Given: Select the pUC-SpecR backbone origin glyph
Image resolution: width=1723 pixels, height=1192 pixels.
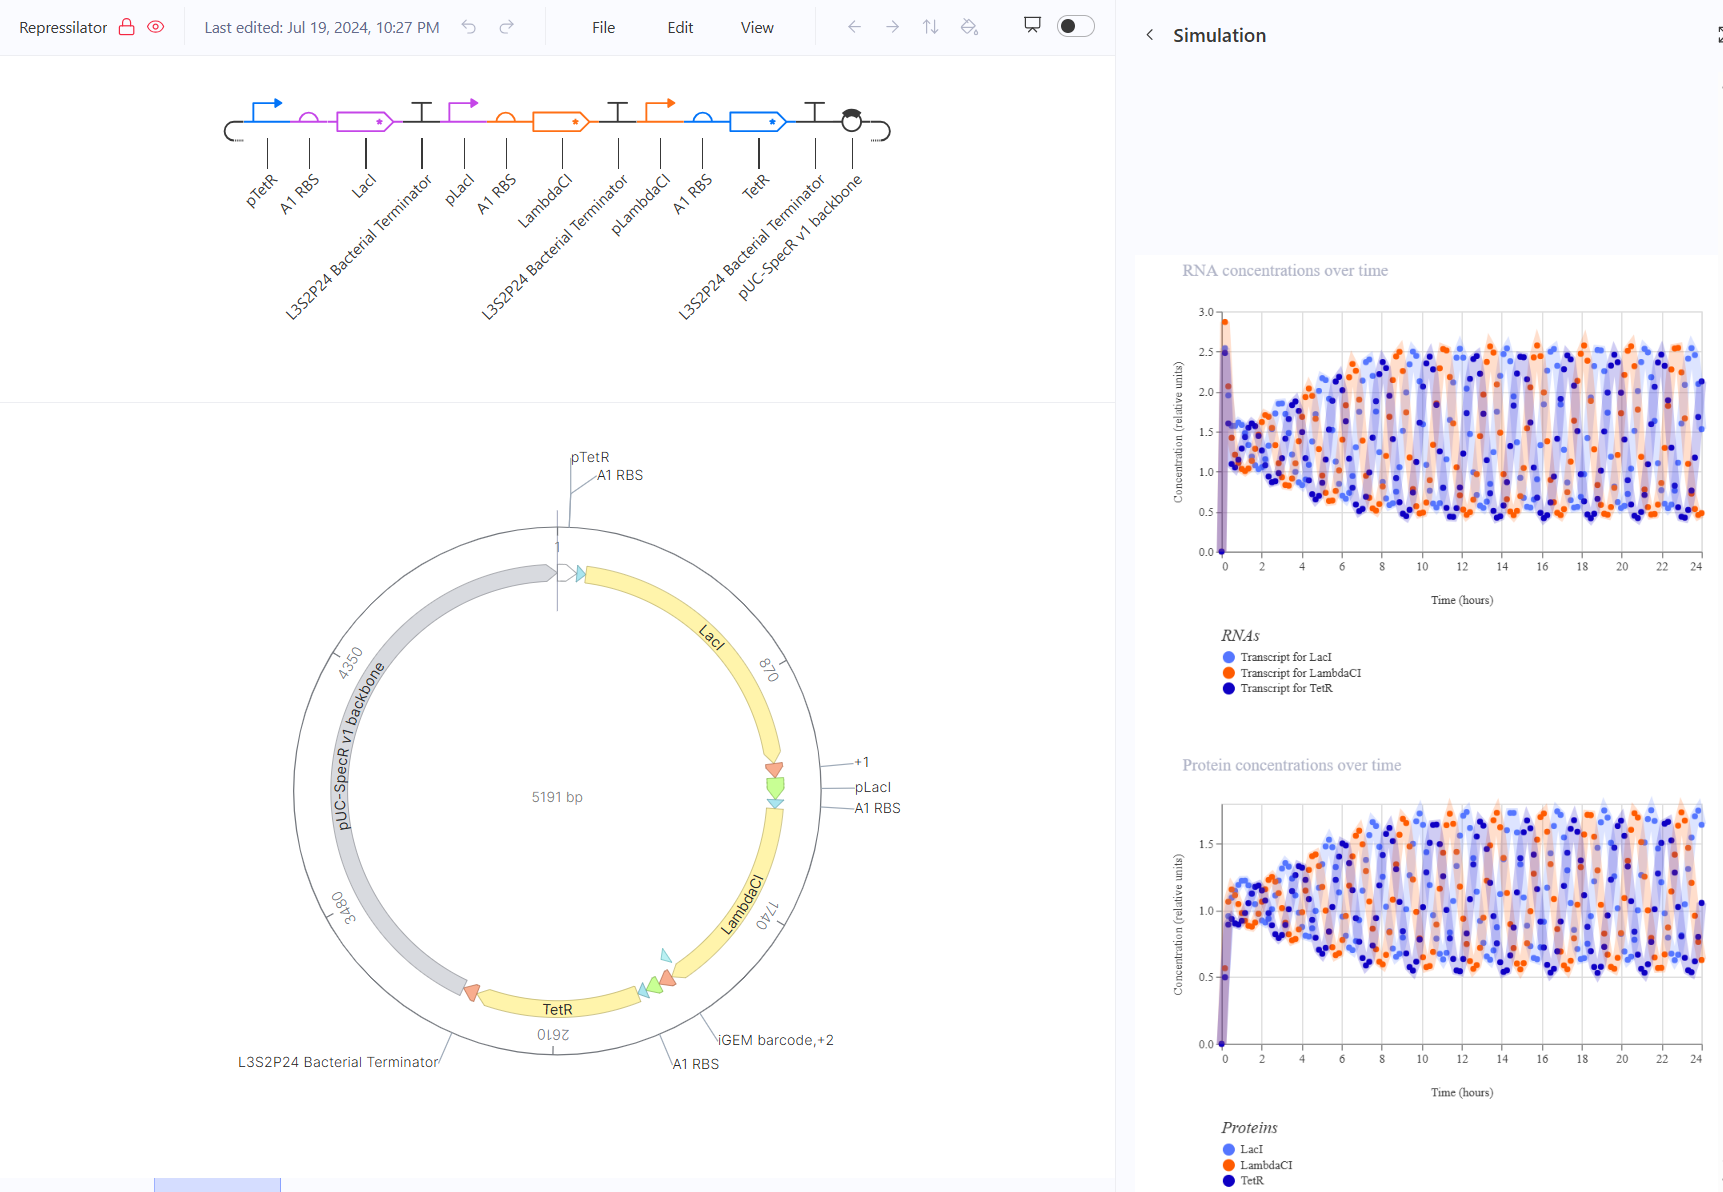Looking at the screenshot, I should [x=851, y=120].
